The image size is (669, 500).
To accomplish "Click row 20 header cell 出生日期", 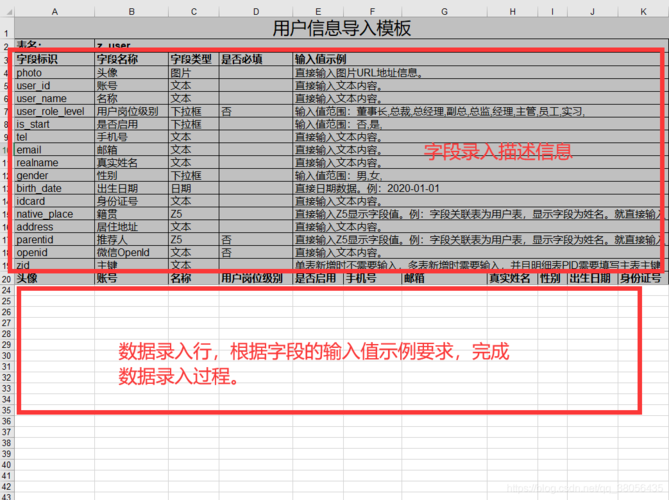I will [593, 278].
